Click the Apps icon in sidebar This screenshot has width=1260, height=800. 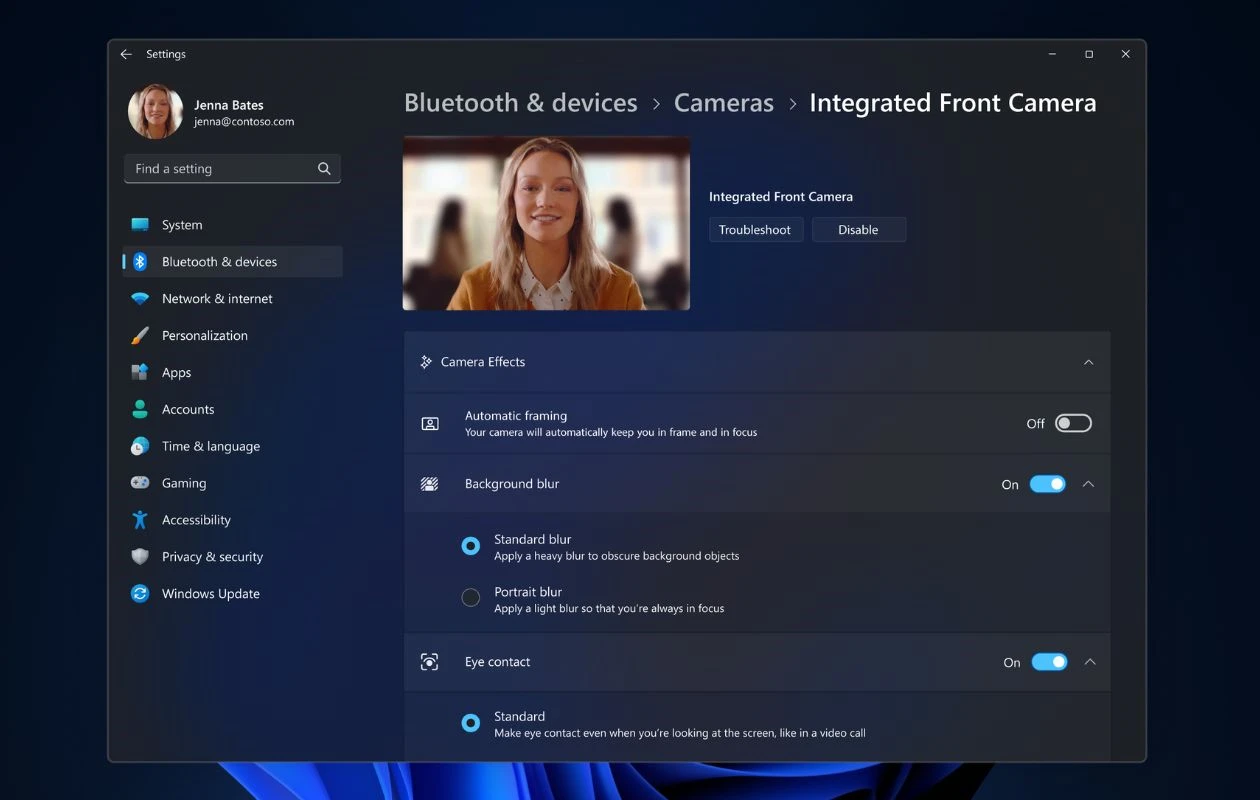[140, 372]
